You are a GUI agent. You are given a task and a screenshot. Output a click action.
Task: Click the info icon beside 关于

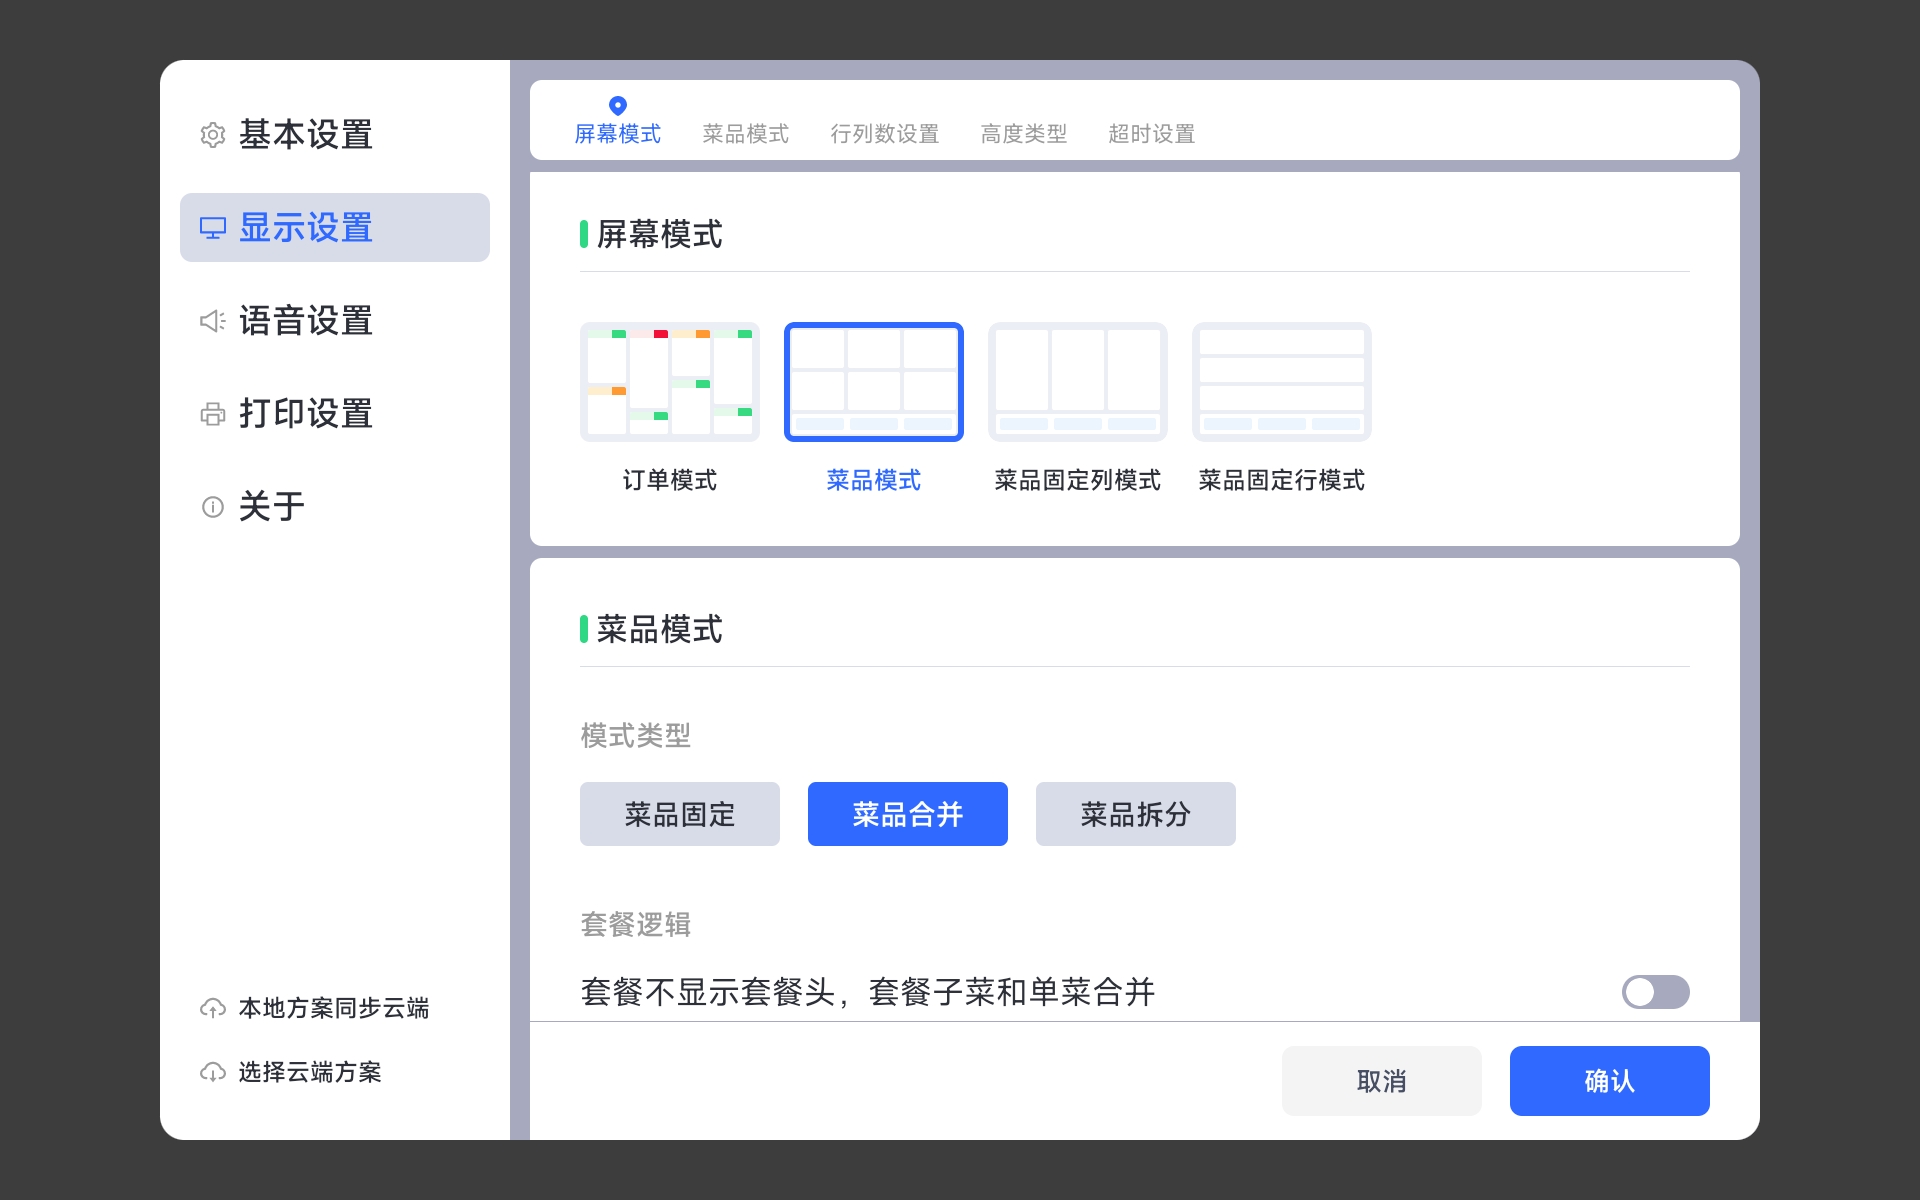tap(212, 507)
